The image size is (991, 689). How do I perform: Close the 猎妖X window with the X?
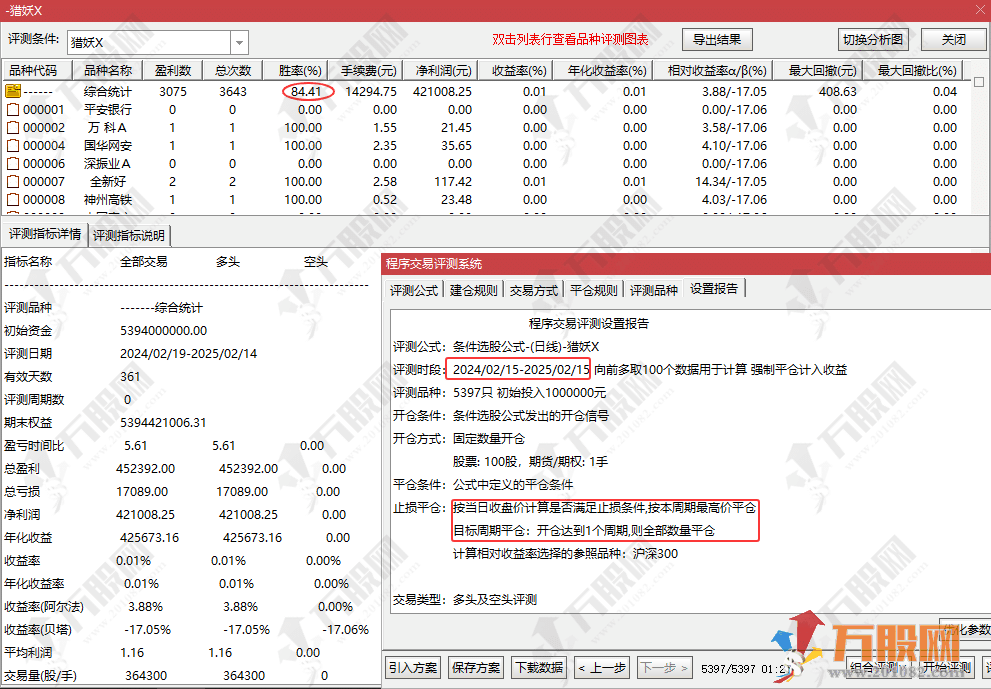980,9
